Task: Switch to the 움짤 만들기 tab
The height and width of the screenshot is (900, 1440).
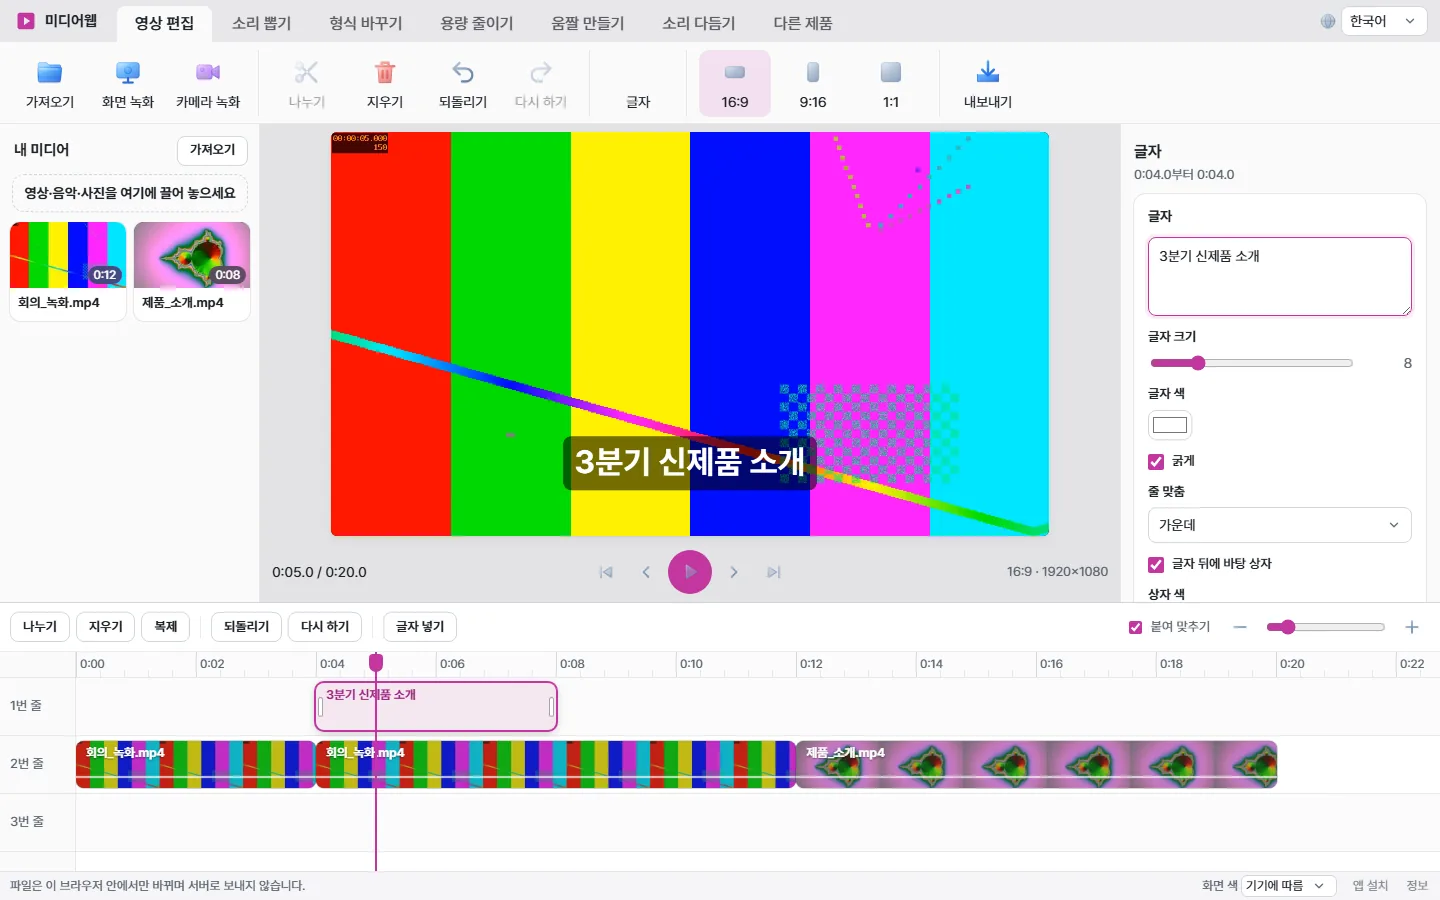Action: pyautogui.click(x=588, y=23)
